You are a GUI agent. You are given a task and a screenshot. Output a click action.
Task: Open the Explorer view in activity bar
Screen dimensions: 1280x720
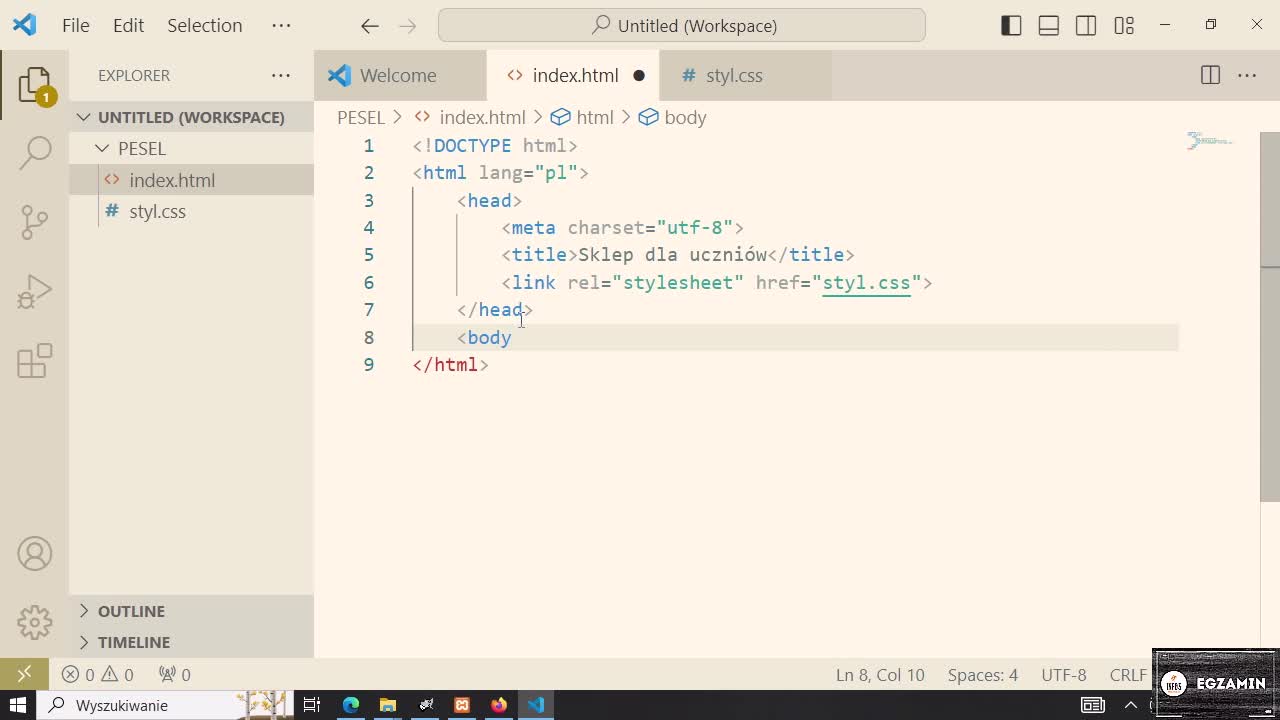click(35, 85)
